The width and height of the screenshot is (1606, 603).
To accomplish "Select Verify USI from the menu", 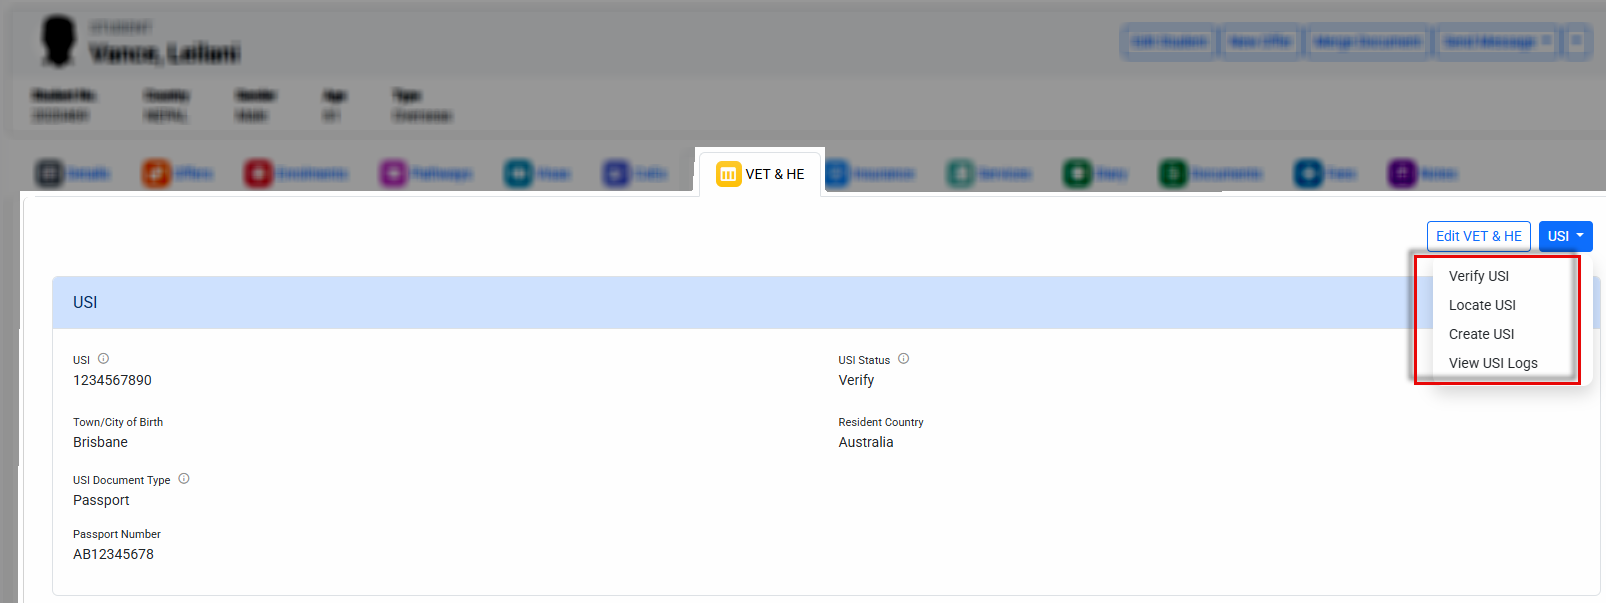I will tap(1478, 276).
